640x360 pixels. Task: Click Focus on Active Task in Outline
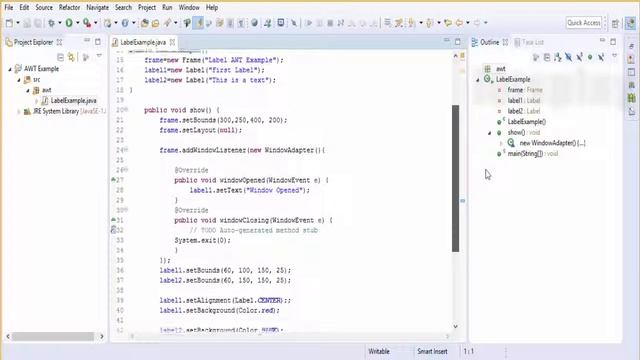536,58
